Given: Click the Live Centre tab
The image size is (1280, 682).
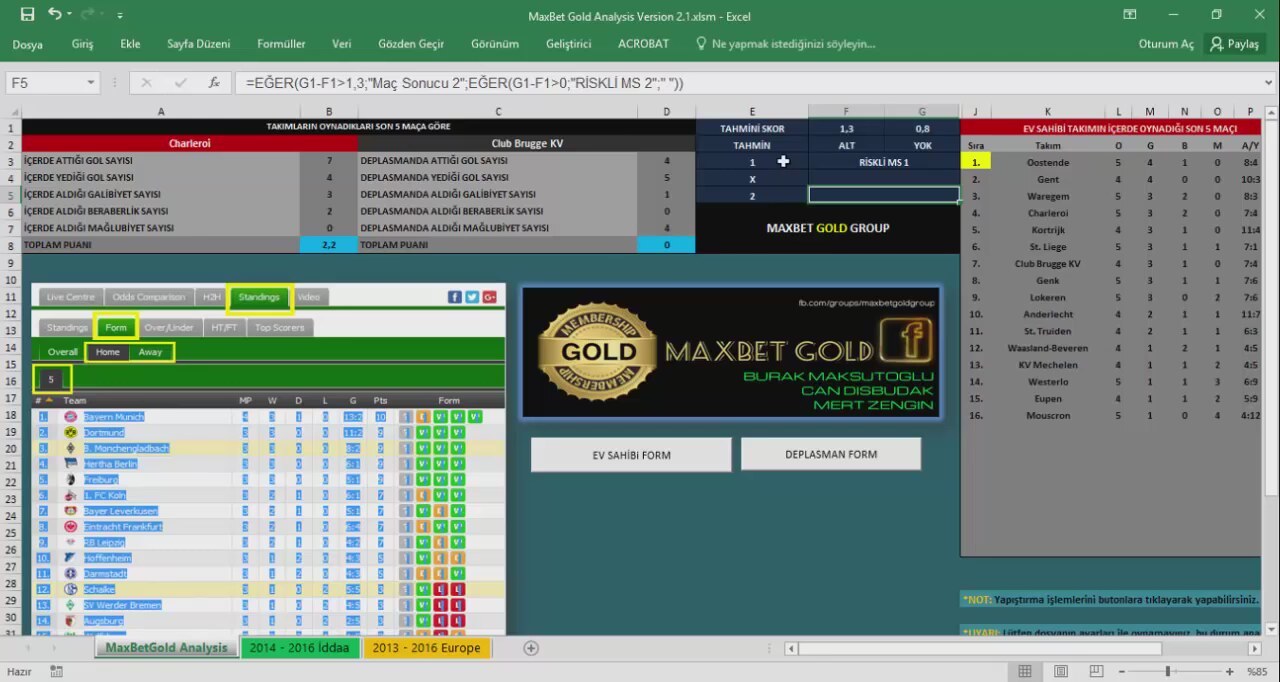Looking at the screenshot, I should [x=71, y=297].
